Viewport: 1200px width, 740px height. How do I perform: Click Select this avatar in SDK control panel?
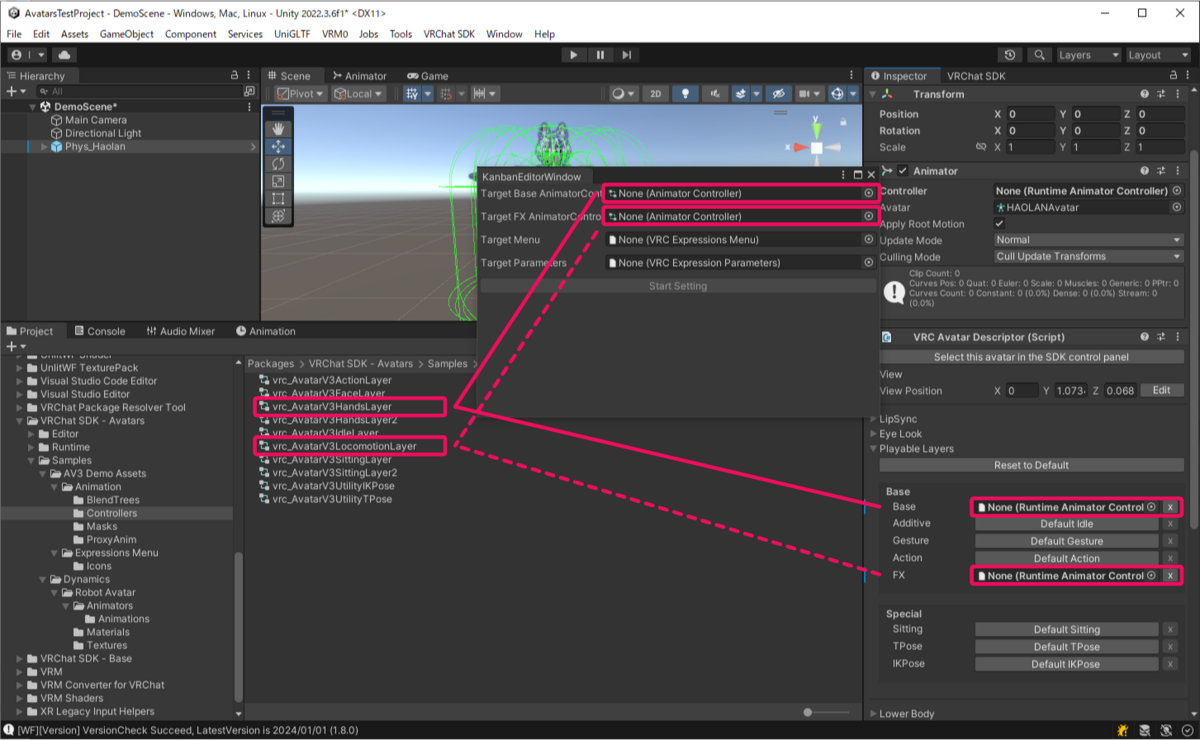coord(1031,357)
